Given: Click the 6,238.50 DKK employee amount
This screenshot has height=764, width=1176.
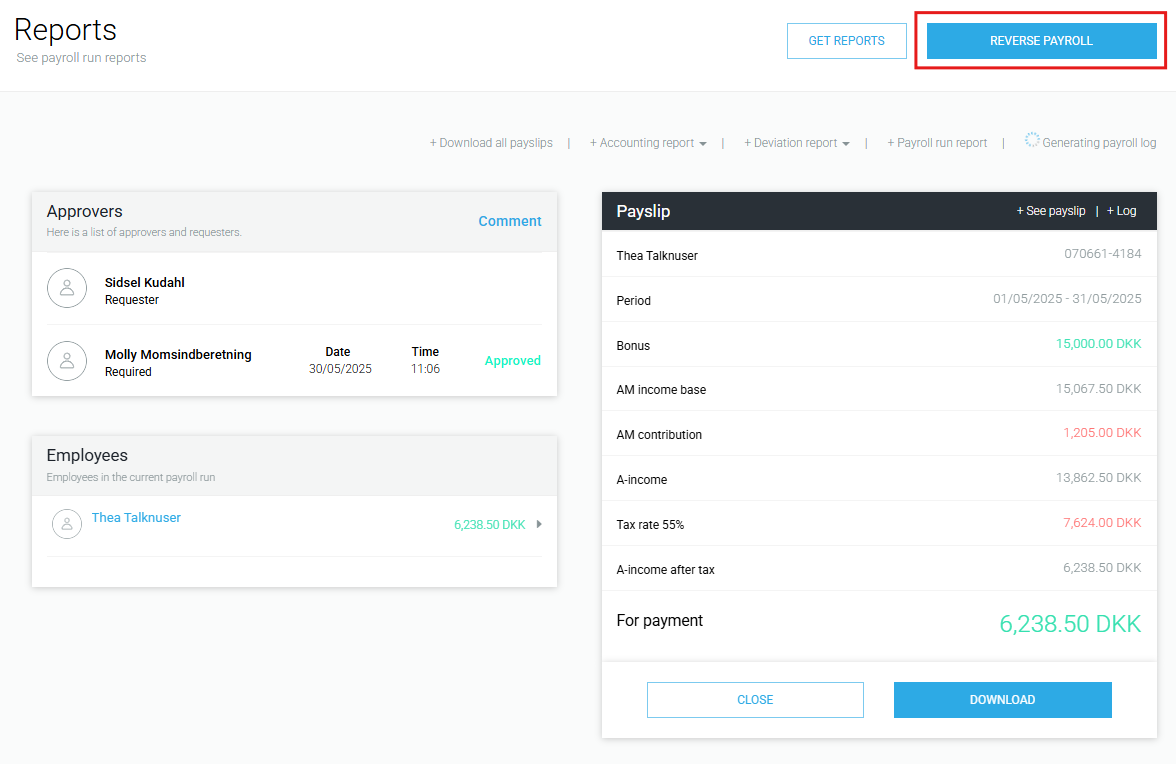Looking at the screenshot, I should (x=489, y=524).
